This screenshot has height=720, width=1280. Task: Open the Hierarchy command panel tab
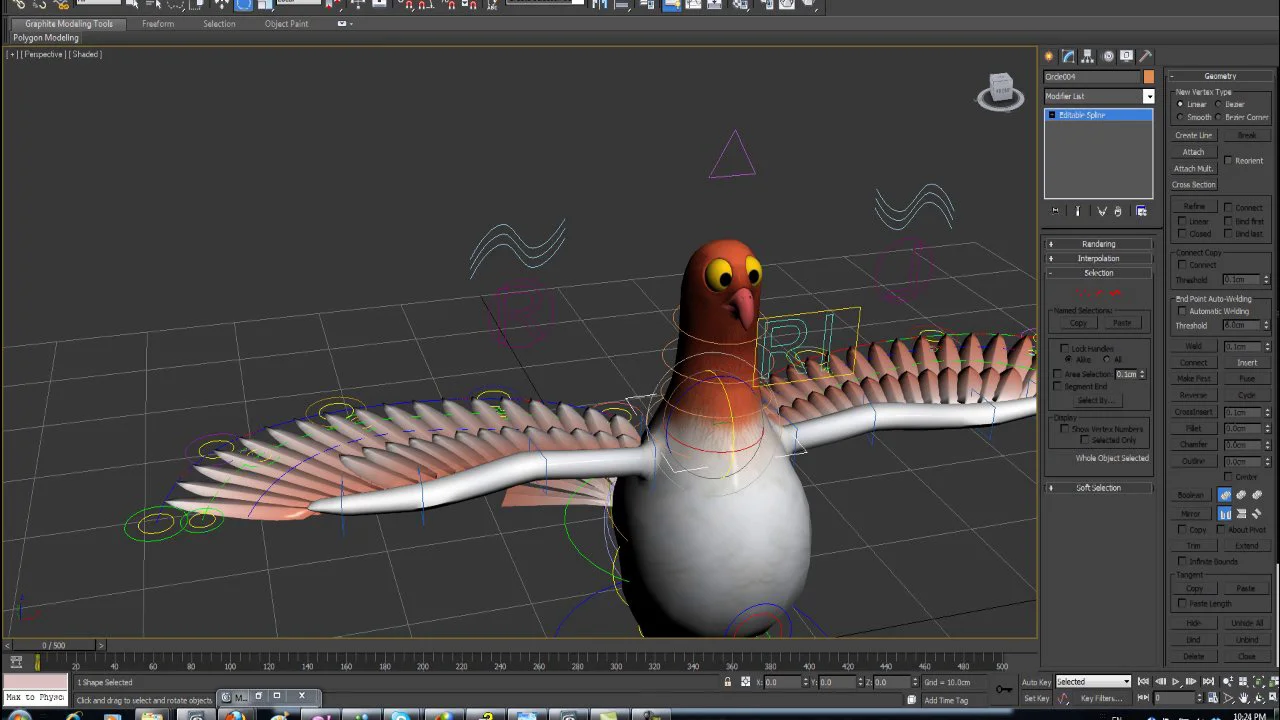(1088, 56)
